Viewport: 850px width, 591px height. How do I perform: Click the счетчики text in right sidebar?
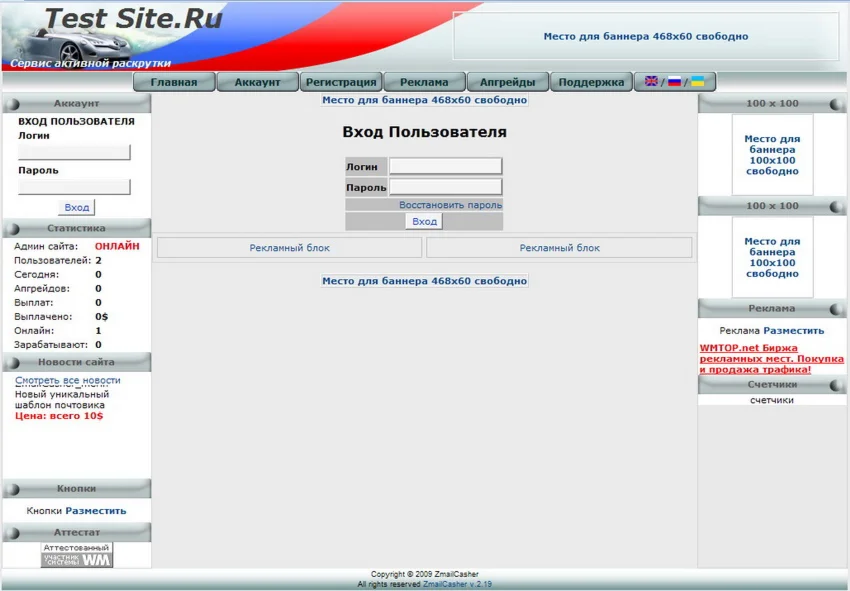click(772, 400)
